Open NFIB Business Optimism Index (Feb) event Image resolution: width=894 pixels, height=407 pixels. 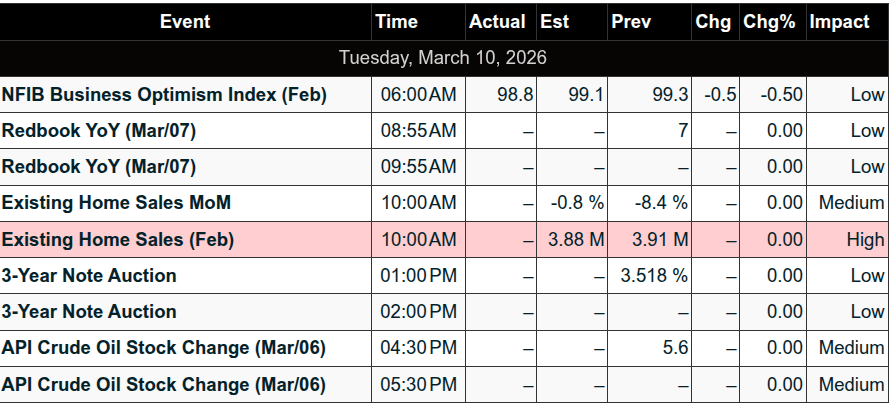click(x=164, y=95)
